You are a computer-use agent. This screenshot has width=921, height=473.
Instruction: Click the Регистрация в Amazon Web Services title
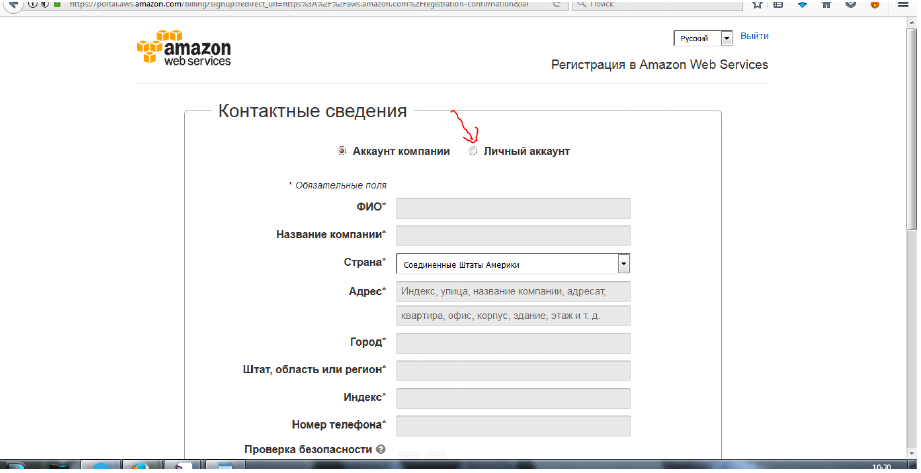pyautogui.click(x=660, y=65)
